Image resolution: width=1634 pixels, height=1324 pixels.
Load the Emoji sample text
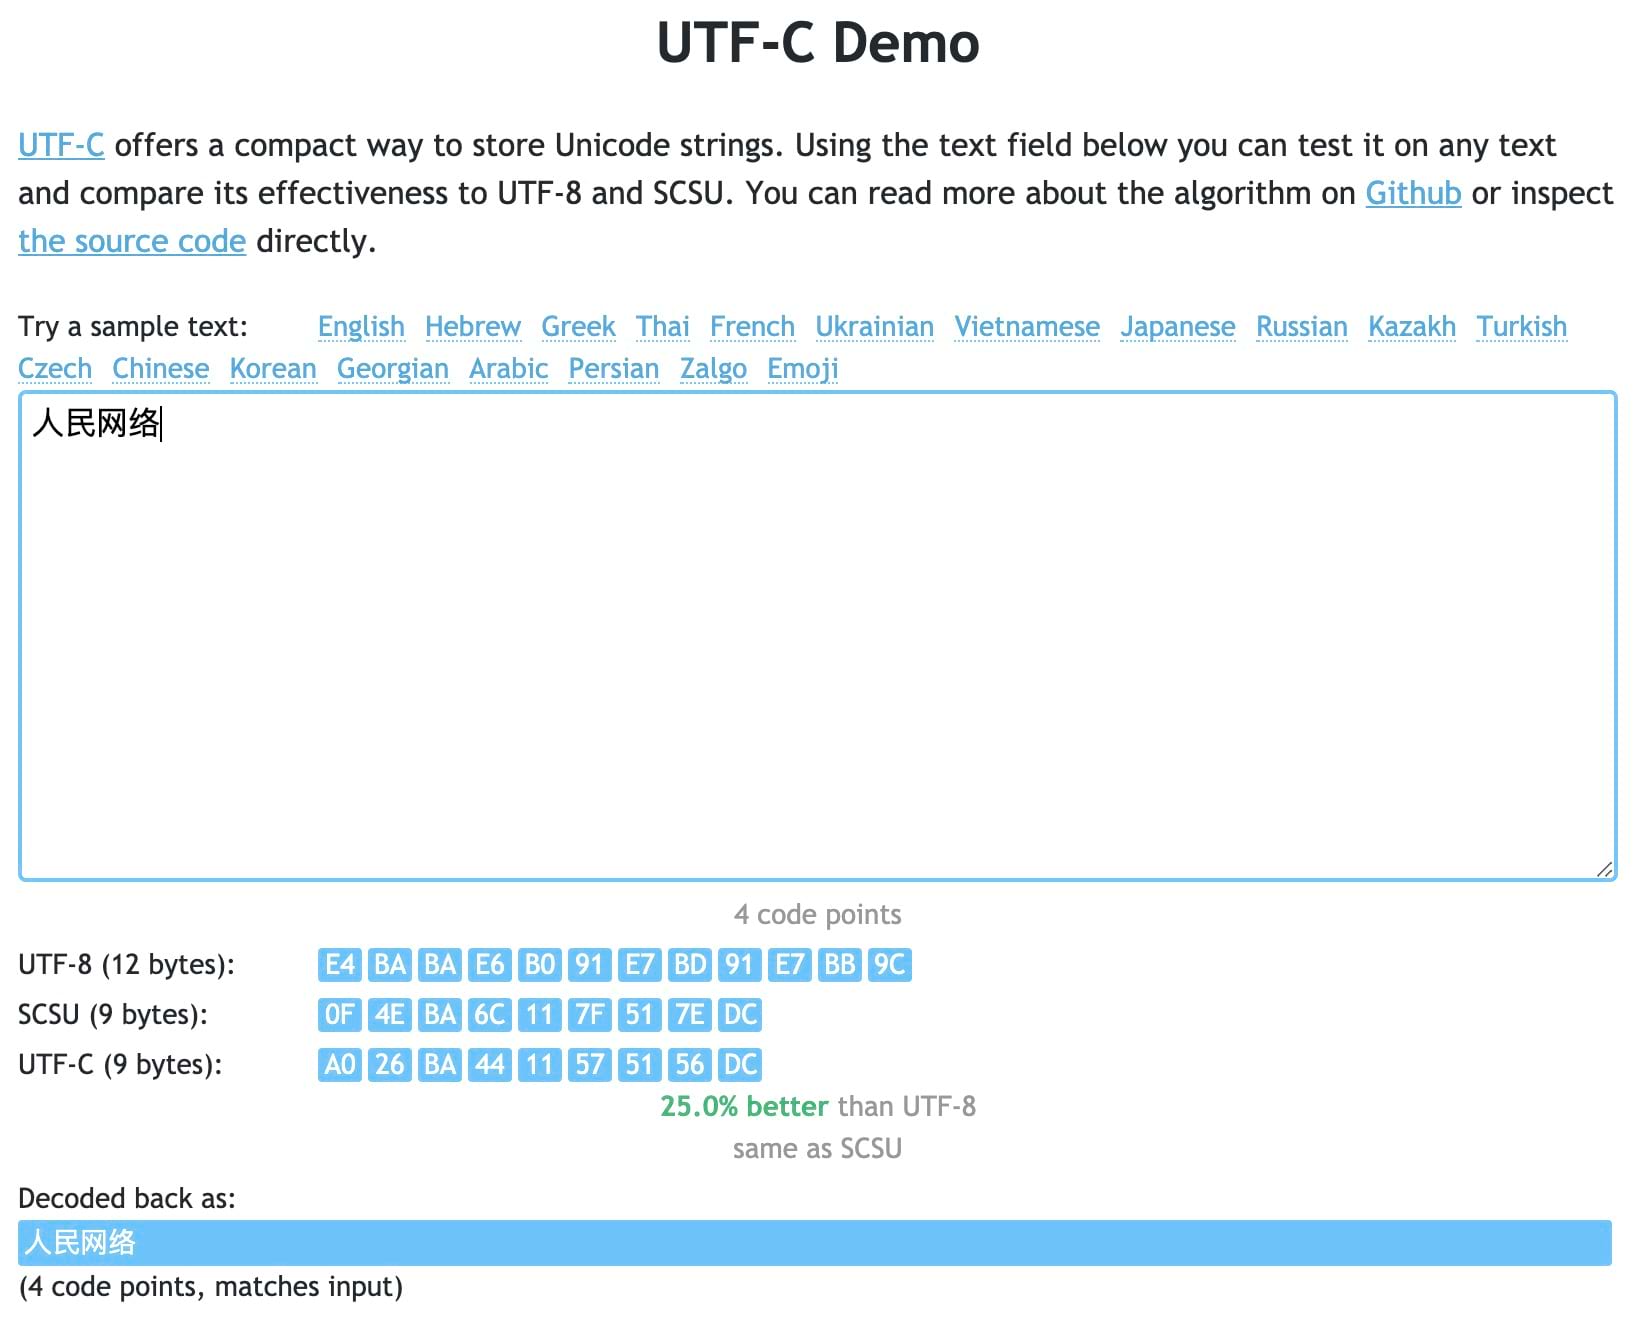(803, 369)
